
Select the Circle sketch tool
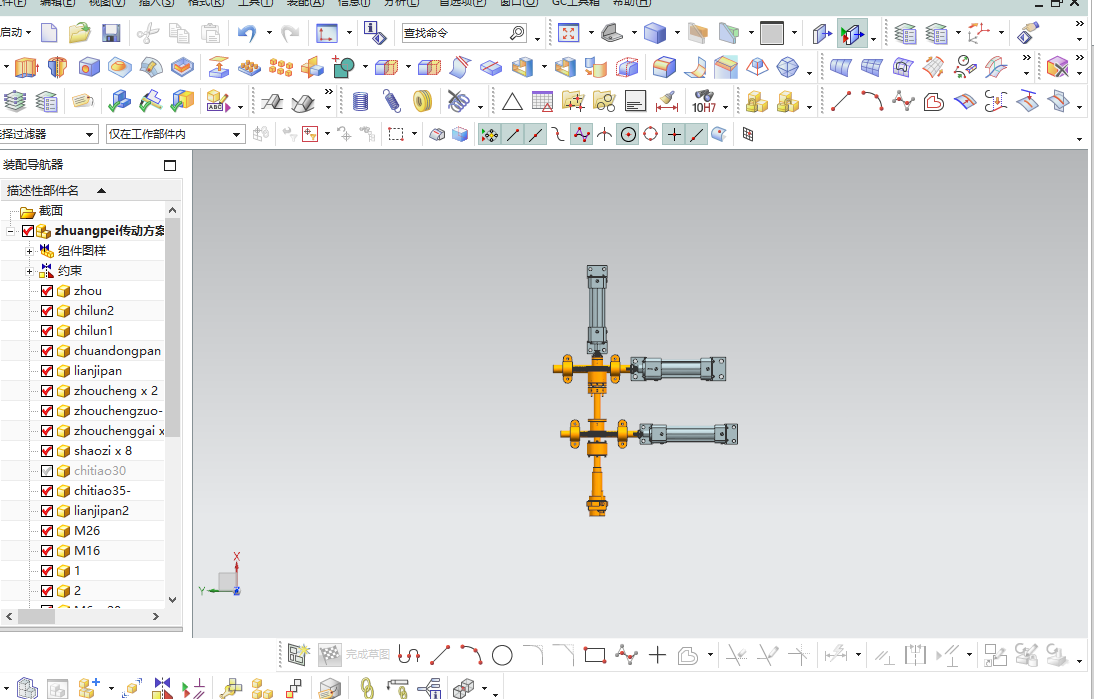pyautogui.click(x=502, y=655)
